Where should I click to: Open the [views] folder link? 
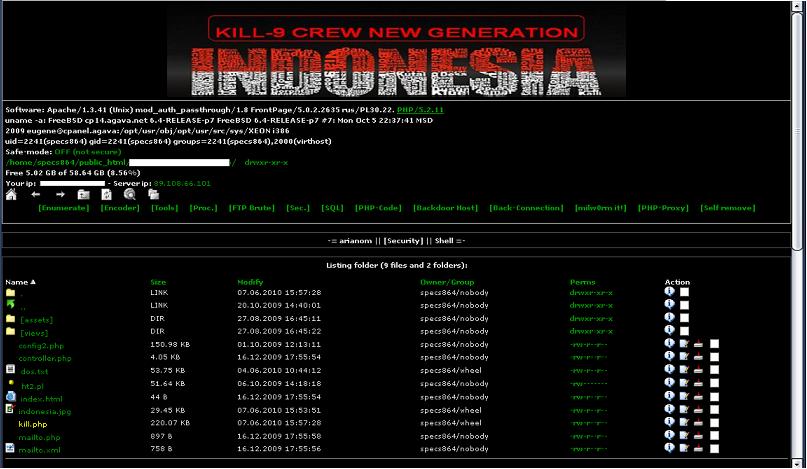[34, 333]
